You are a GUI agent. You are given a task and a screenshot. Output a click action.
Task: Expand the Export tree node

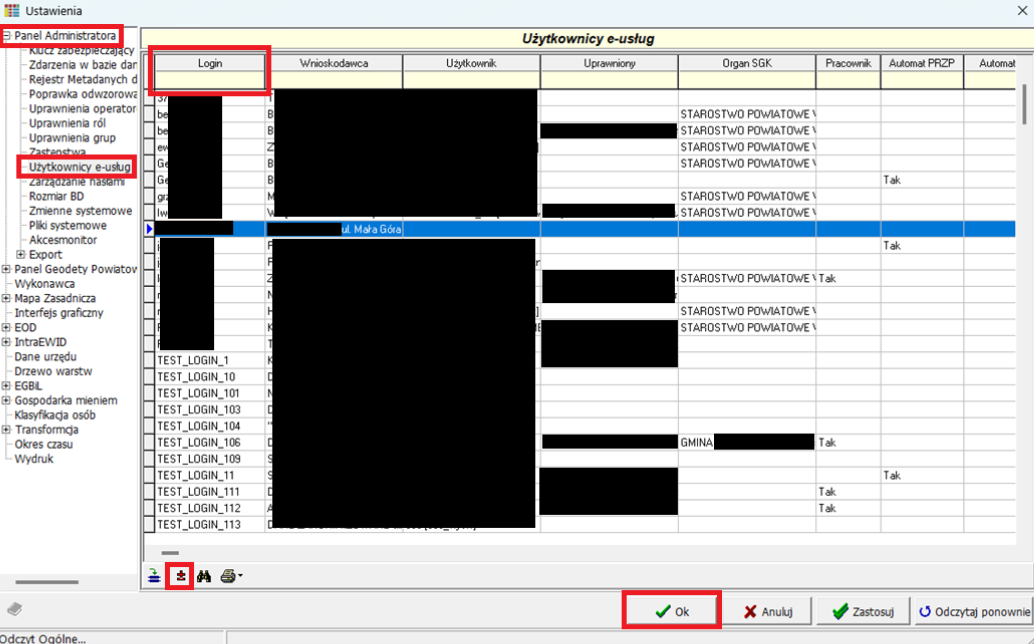pyautogui.click(x=21, y=254)
